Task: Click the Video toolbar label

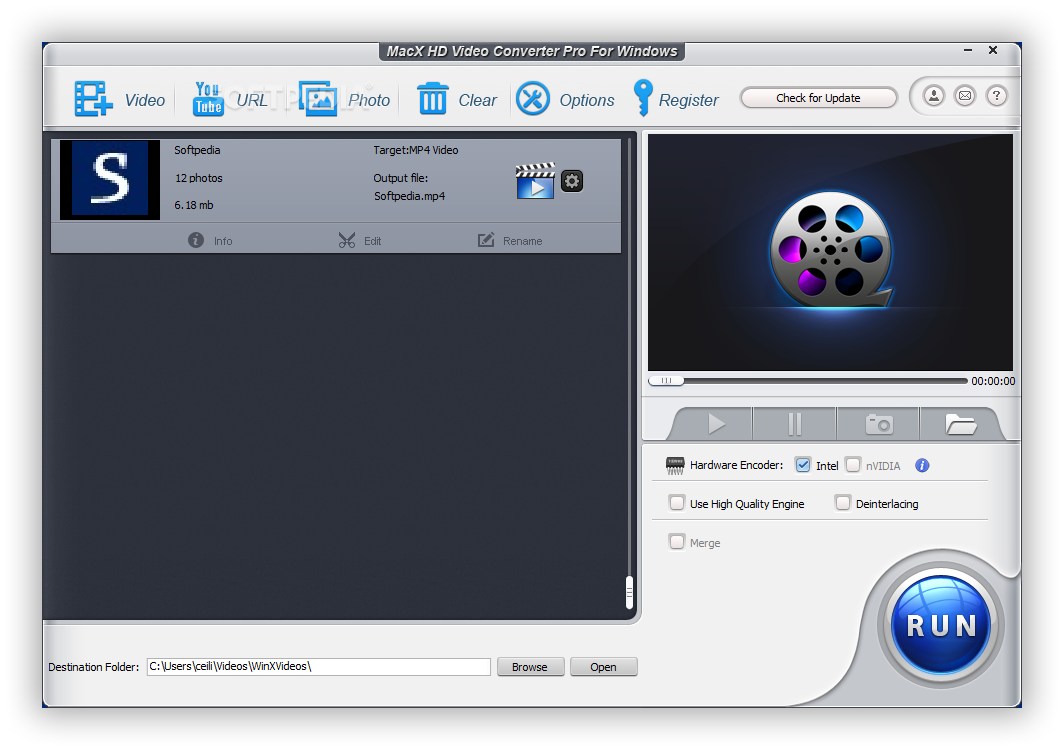Action: coord(145,100)
